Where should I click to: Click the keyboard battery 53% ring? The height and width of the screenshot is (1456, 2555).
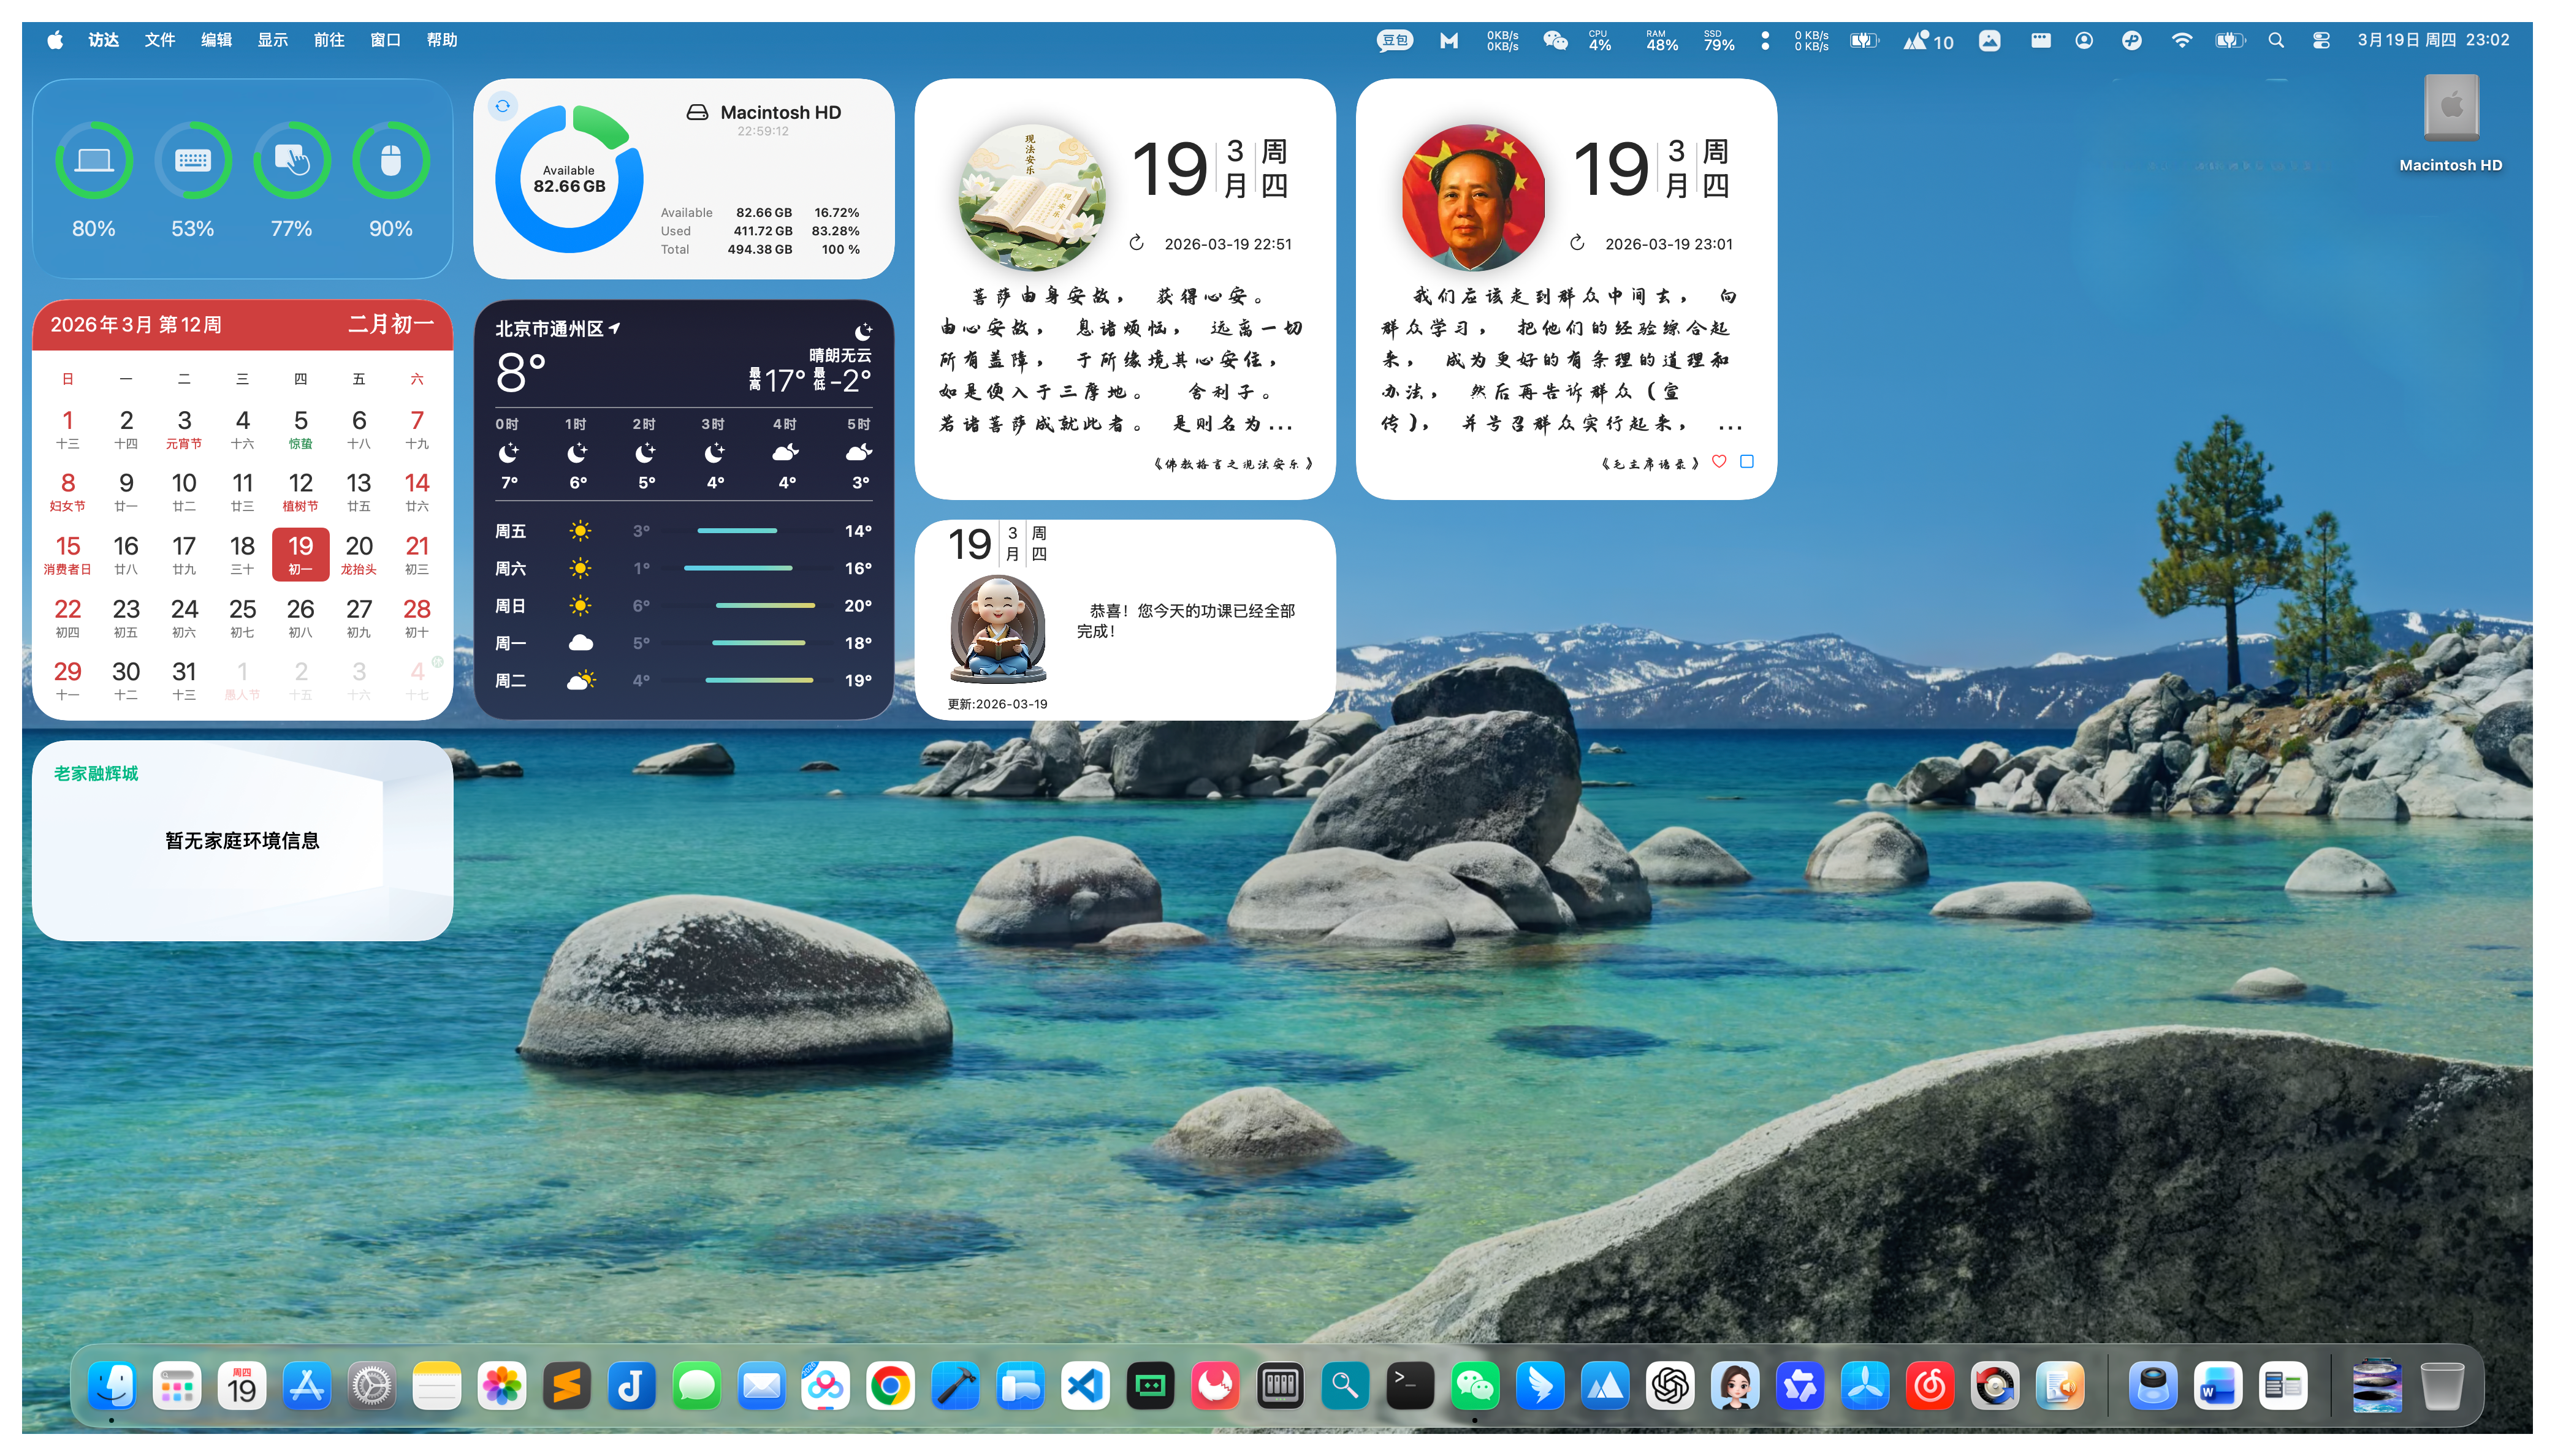[x=192, y=160]
